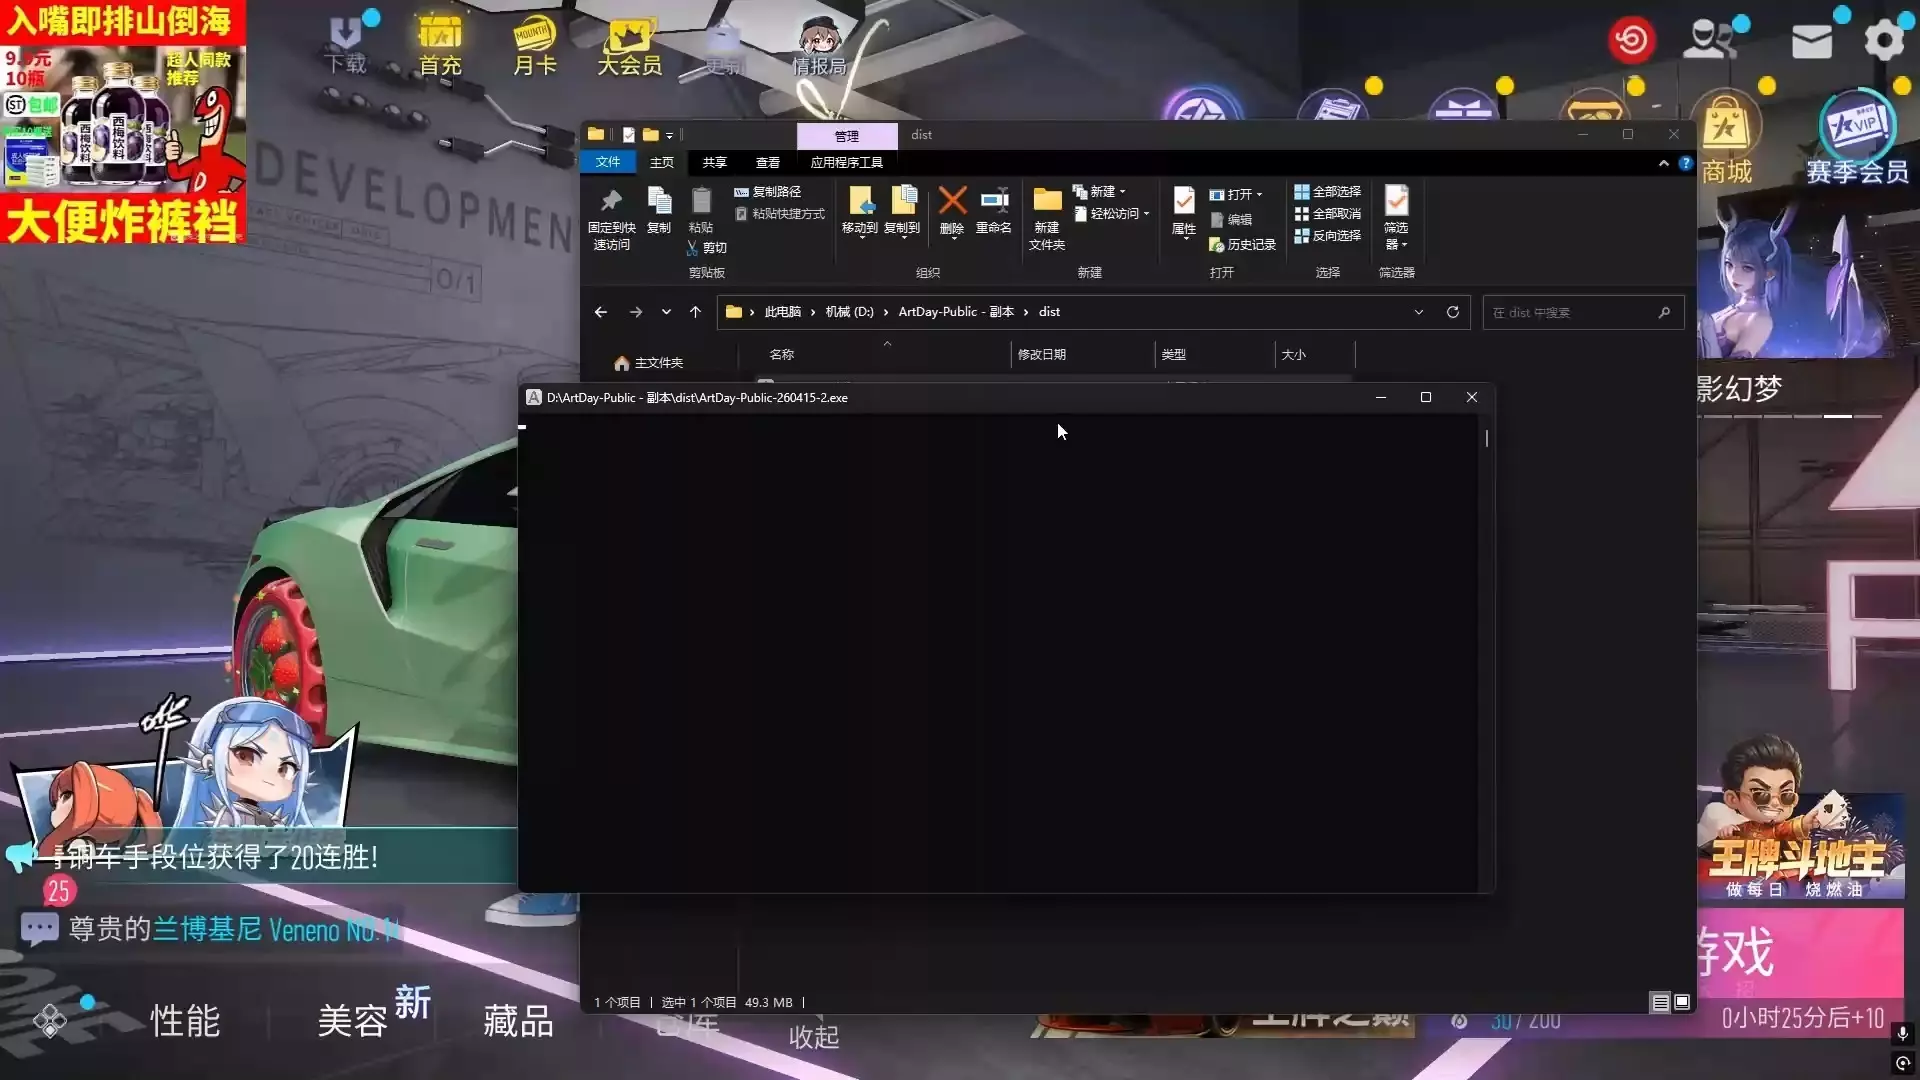Open the View (查看) ribbon tab
Image resolution: width=1920 pixels, height=1080 pixels.
click(767, 162)
